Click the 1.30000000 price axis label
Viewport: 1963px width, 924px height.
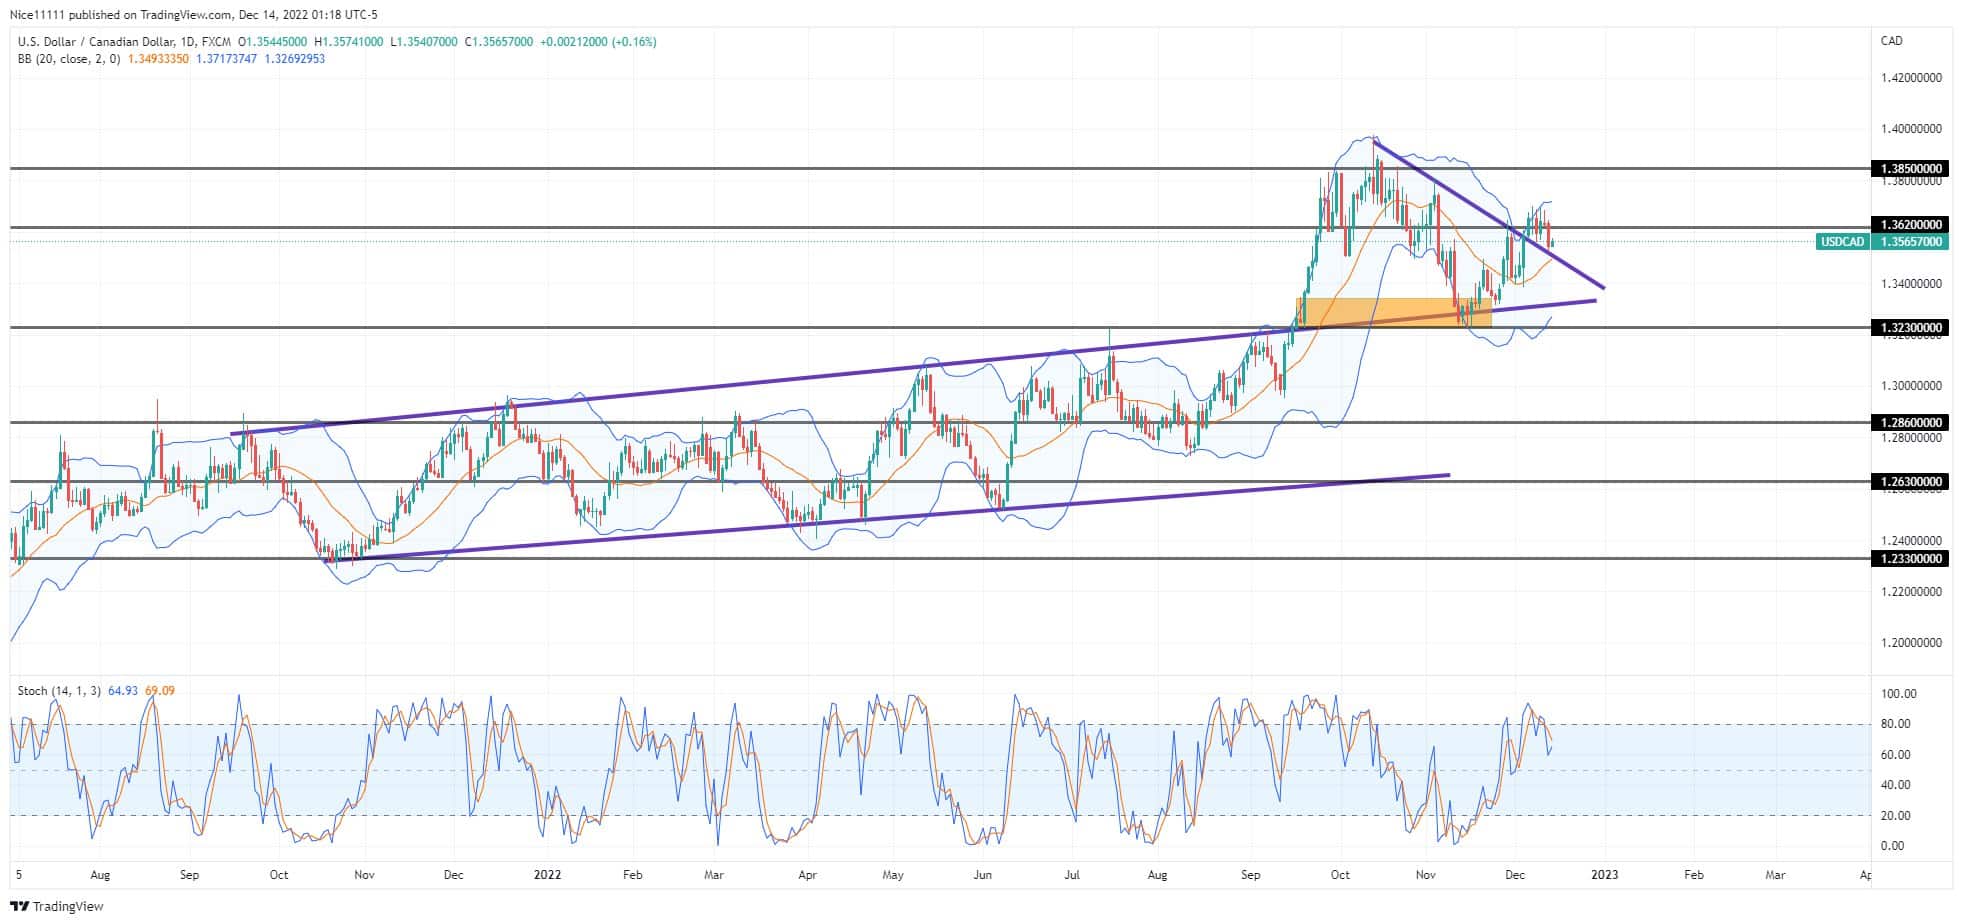click(x=1911, y=386)
